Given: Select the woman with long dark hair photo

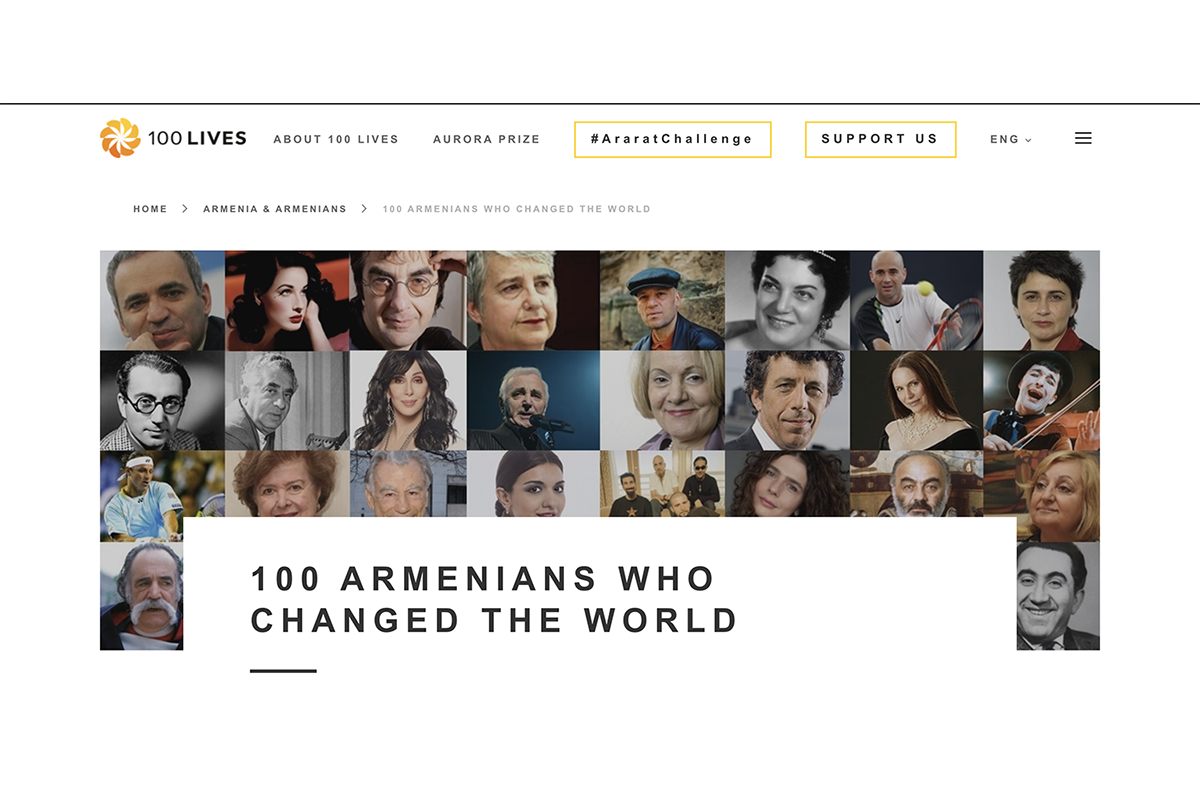Looking at the screenshot, I should pos(408,400).
